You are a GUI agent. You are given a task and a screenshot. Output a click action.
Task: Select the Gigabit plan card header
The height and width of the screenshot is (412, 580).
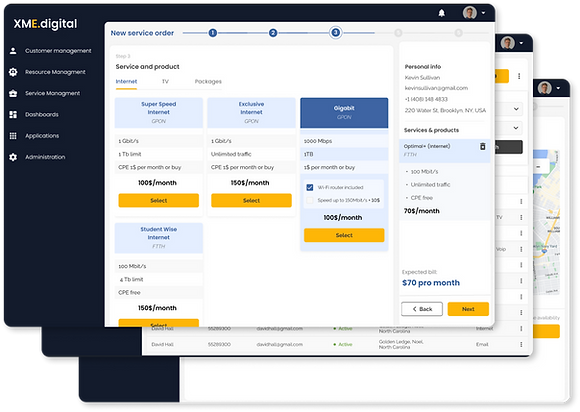coord(344,112)
